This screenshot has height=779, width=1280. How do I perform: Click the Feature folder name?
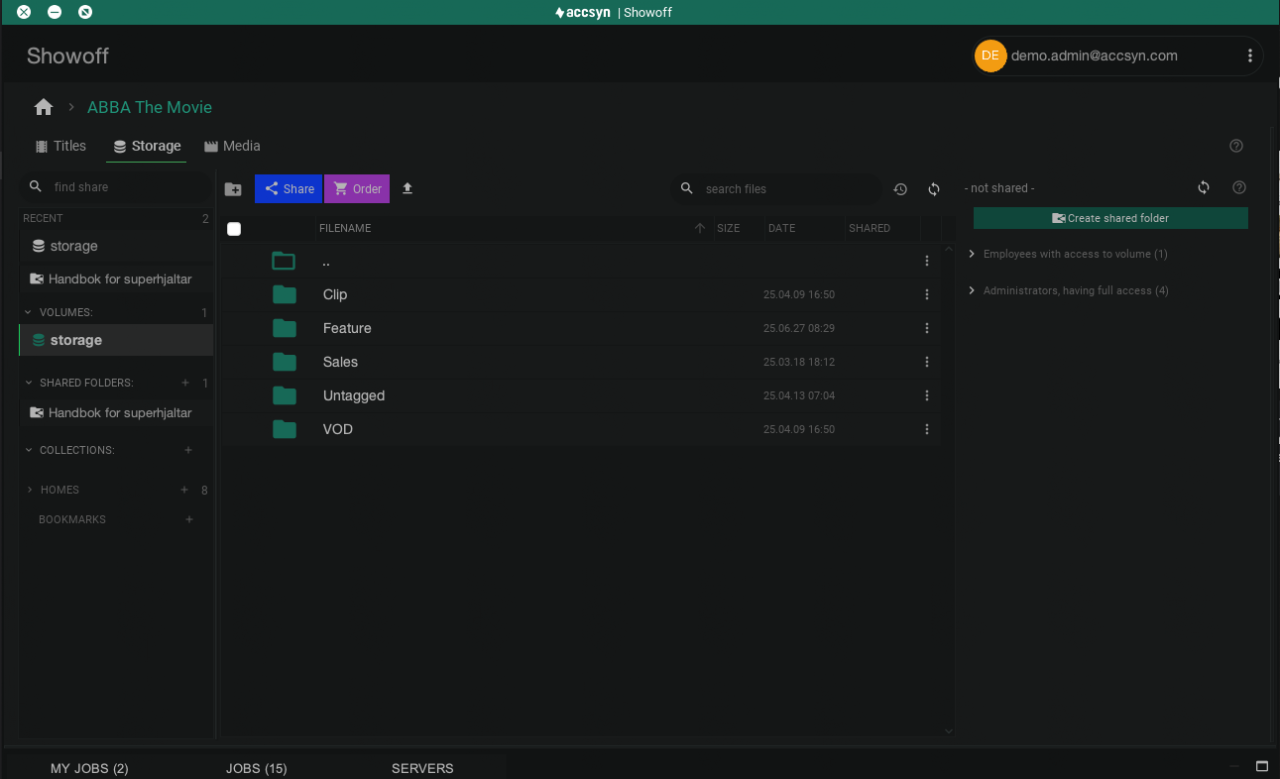(347, 328)
